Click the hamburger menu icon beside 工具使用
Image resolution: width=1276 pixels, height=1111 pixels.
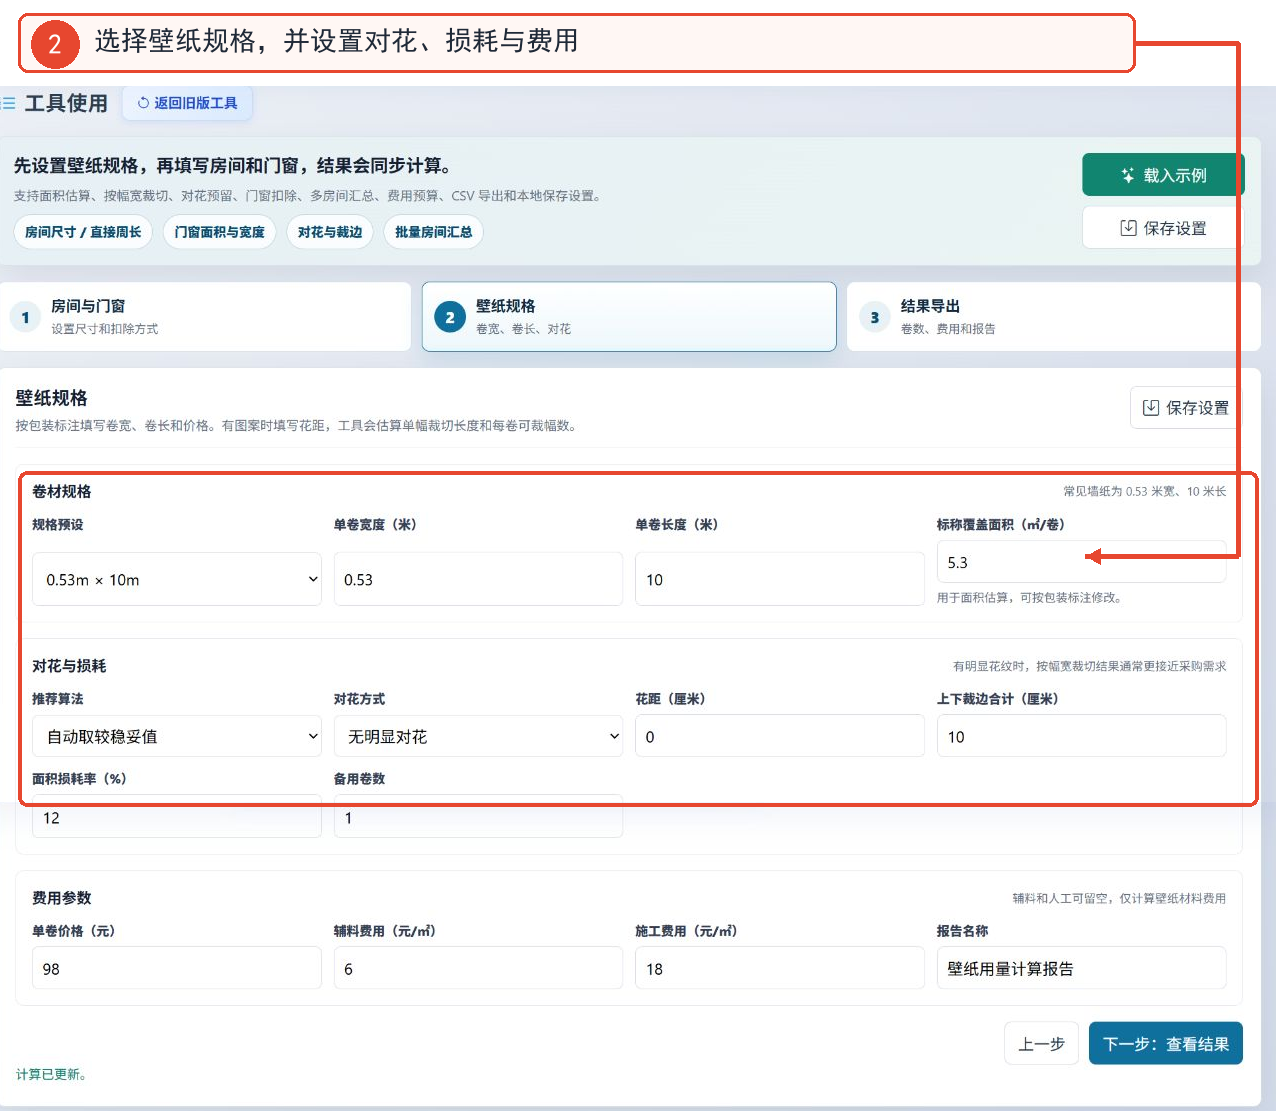9,103
